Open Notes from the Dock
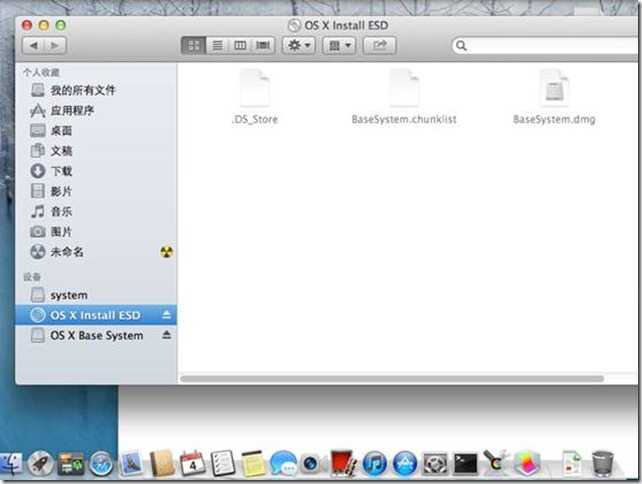Viewport: 642px width, 484px height. [252, 464]
